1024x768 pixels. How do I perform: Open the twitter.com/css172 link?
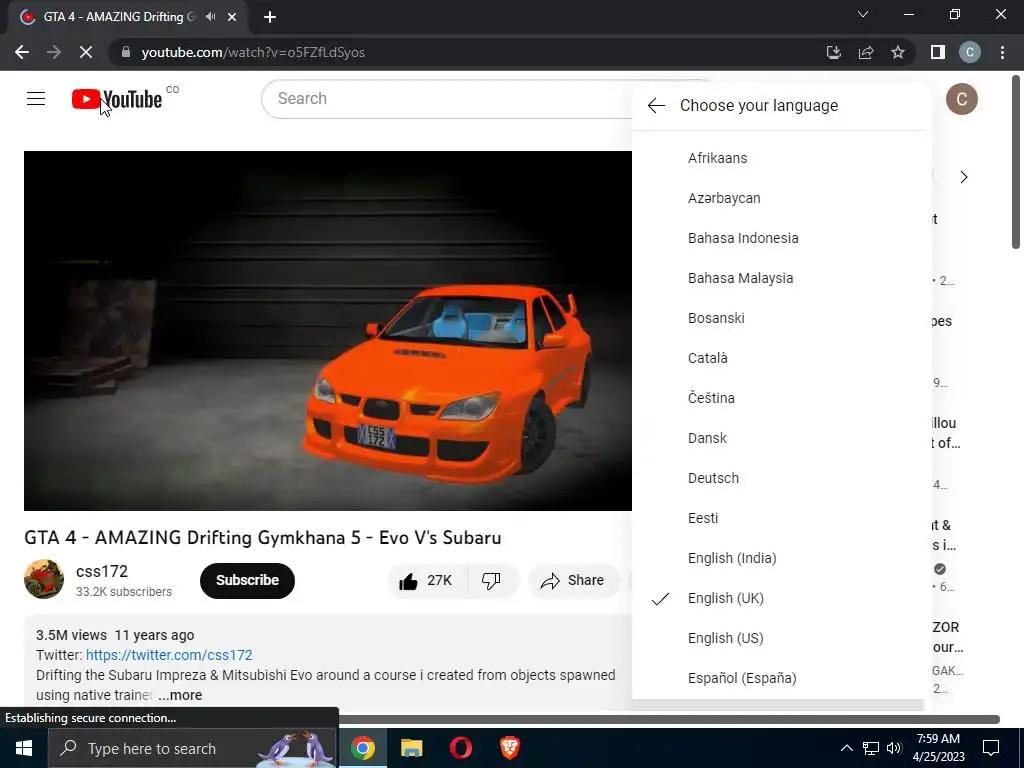pos(169,655)
